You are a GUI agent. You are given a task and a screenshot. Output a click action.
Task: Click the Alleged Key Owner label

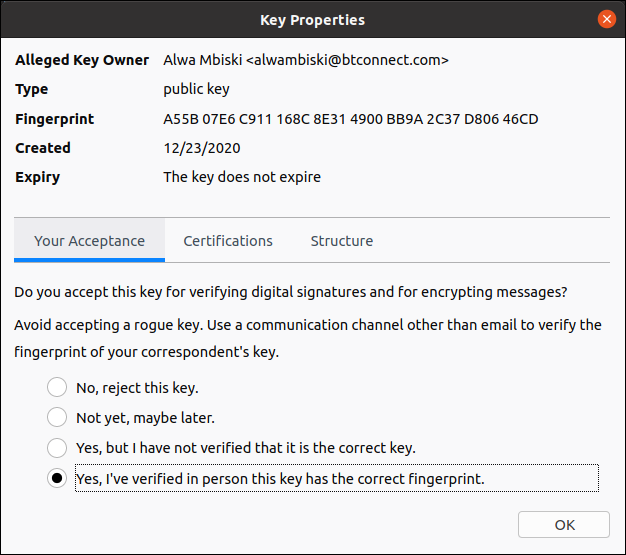pyautogui.click(x=82, y=60)
